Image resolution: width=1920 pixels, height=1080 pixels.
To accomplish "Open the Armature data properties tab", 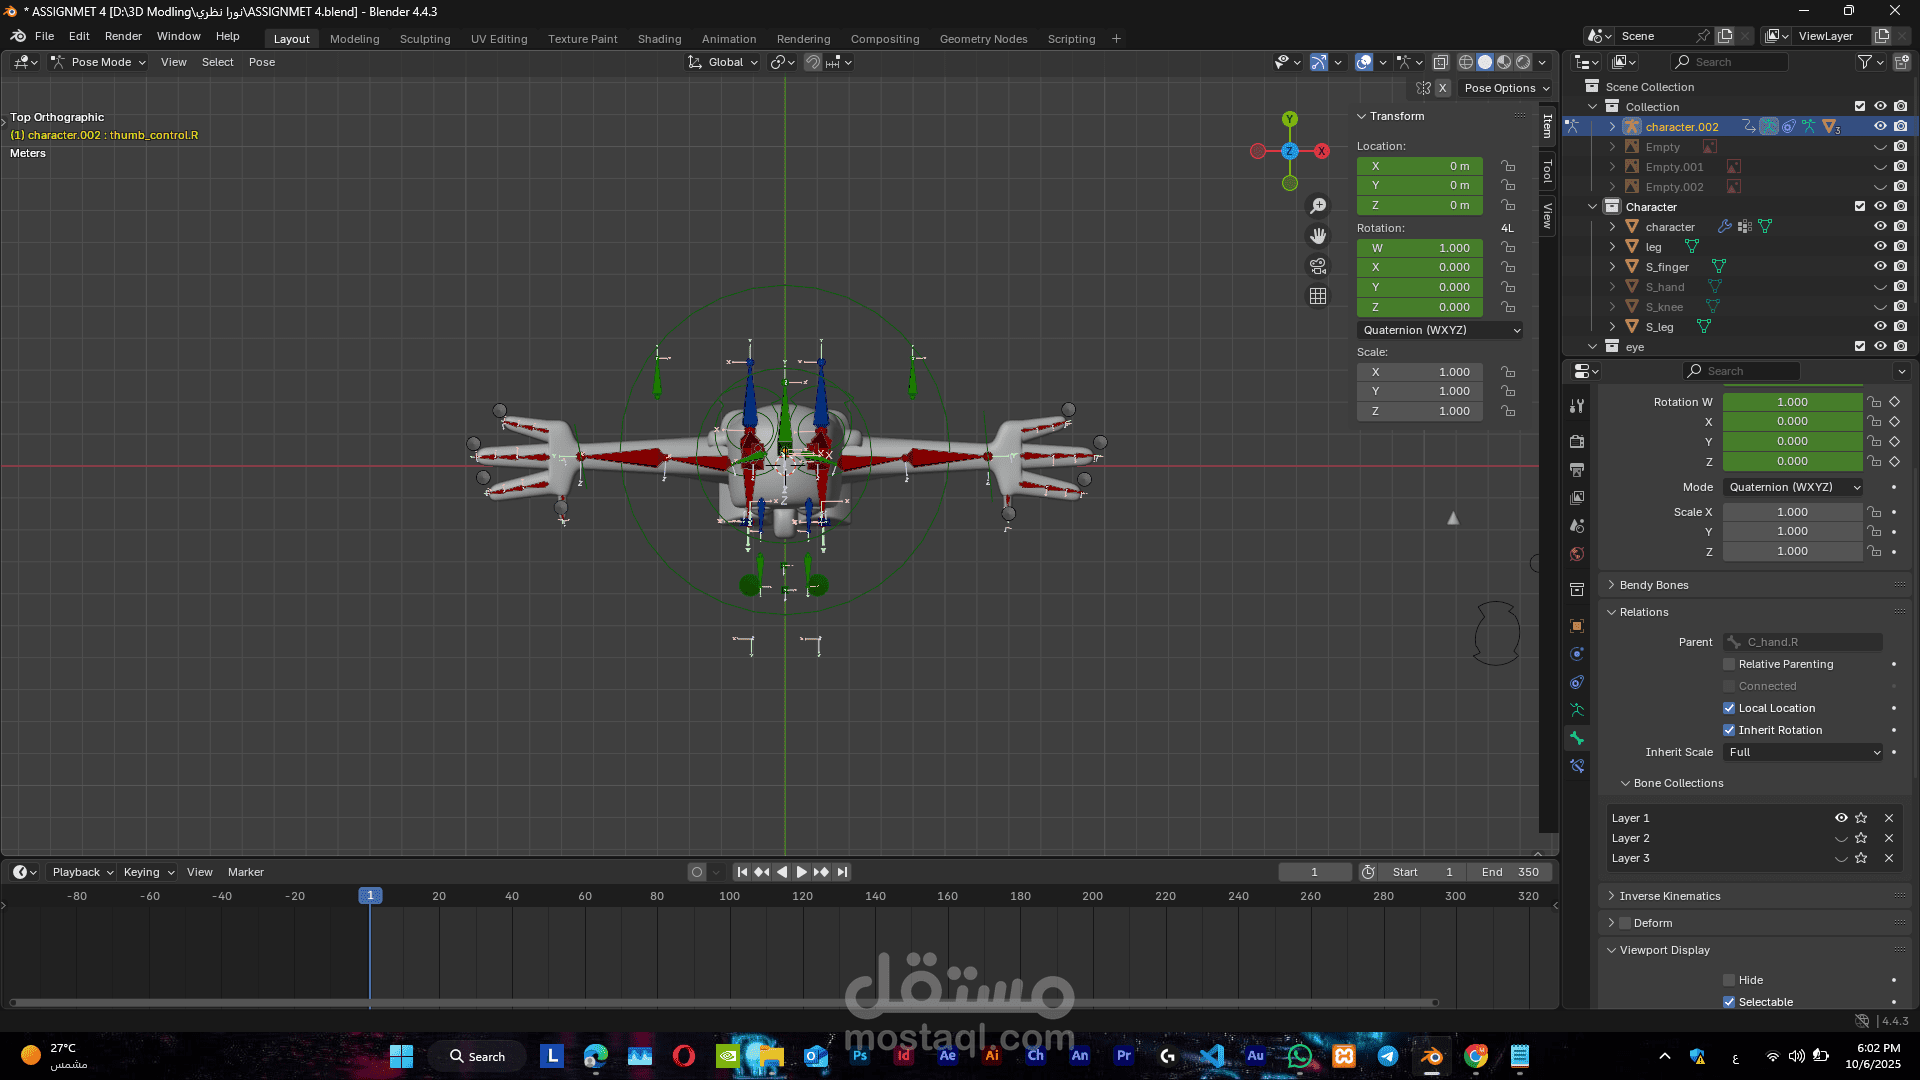I will point(1577,710).
